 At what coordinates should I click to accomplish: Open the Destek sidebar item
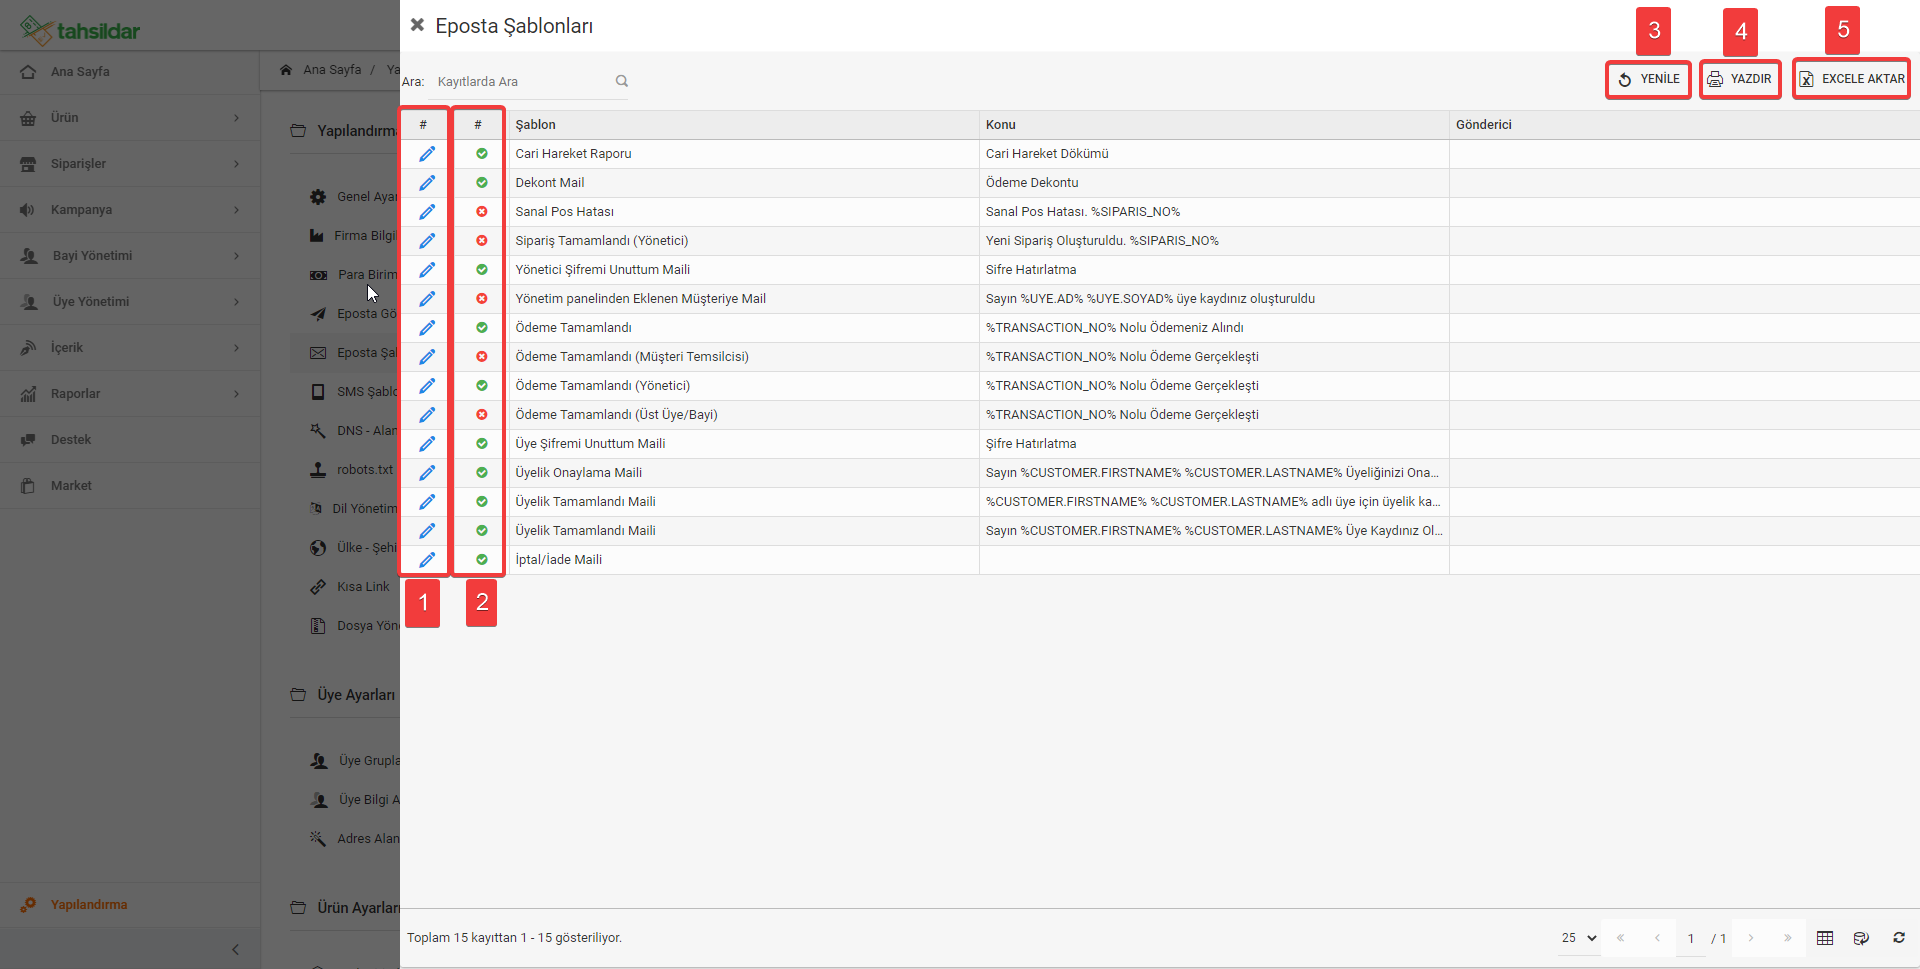[130, 440]
